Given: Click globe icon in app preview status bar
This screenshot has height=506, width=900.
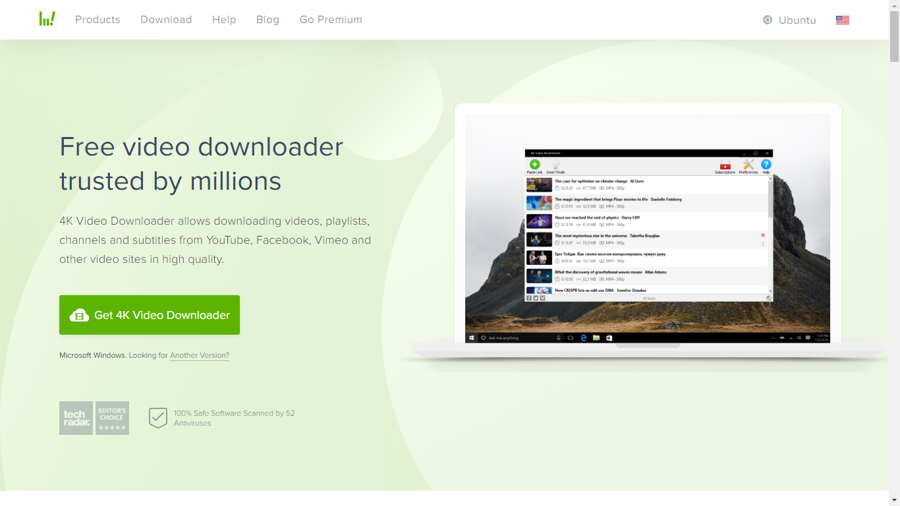Looking at the screenshot, I should click(769, 298).
